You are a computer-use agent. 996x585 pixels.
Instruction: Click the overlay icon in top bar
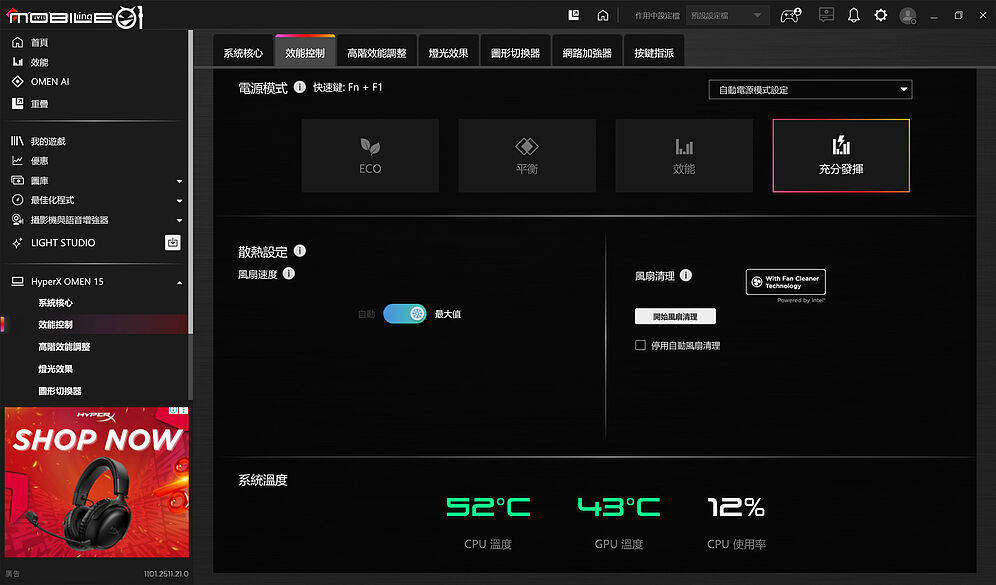574,15
